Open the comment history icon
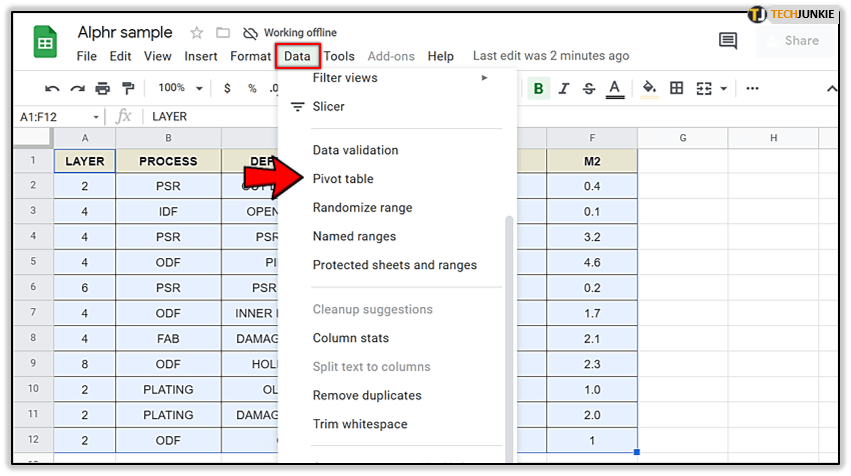The image size is (851, 476). 728,40
